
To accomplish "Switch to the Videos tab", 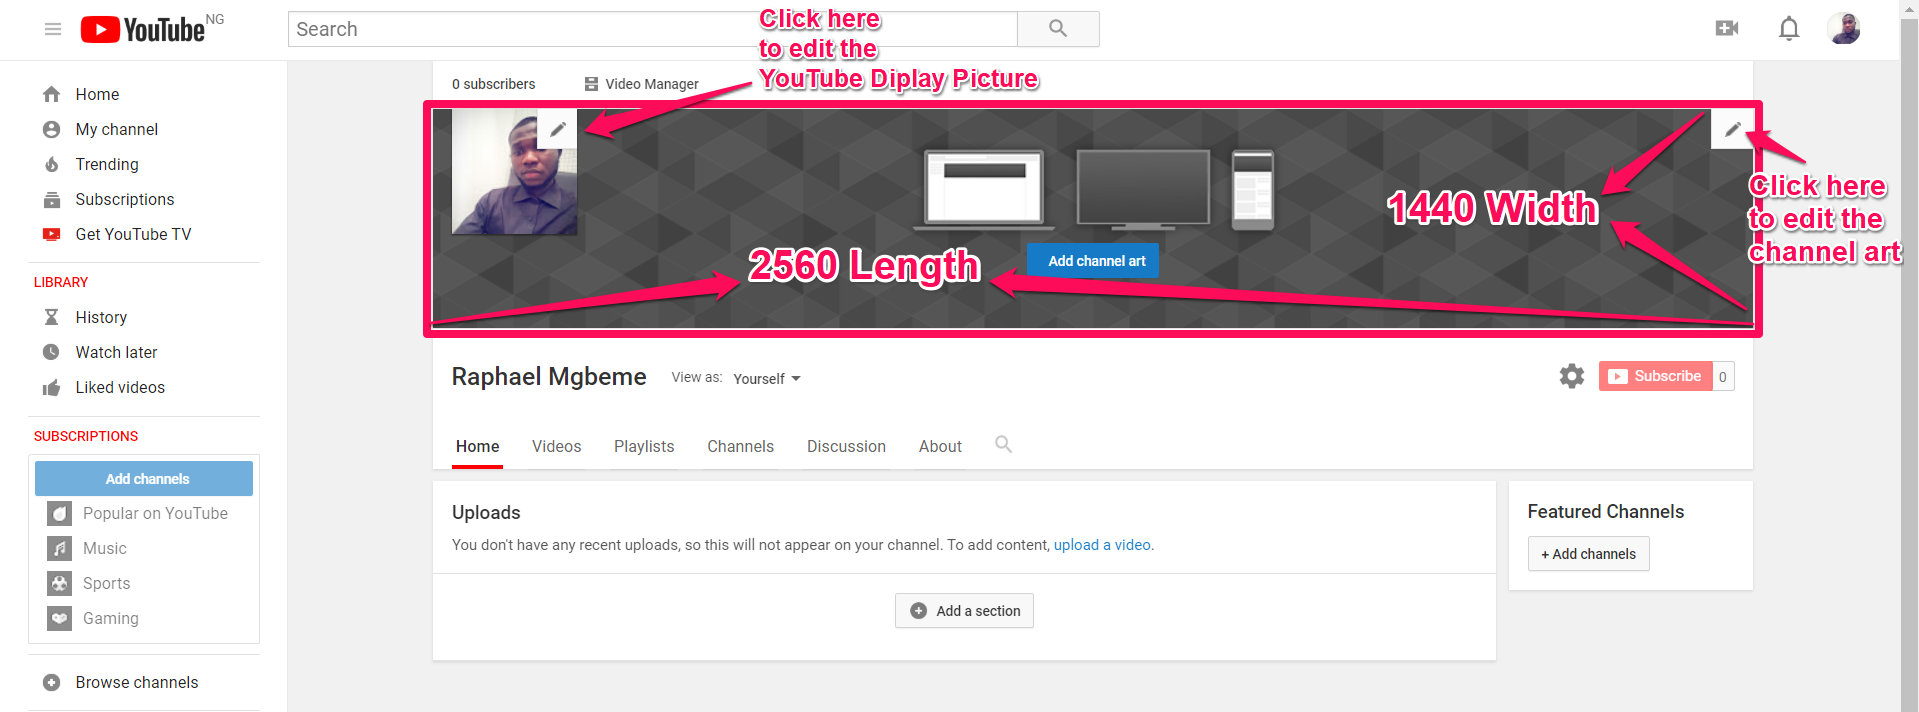I will coord(556,447).
